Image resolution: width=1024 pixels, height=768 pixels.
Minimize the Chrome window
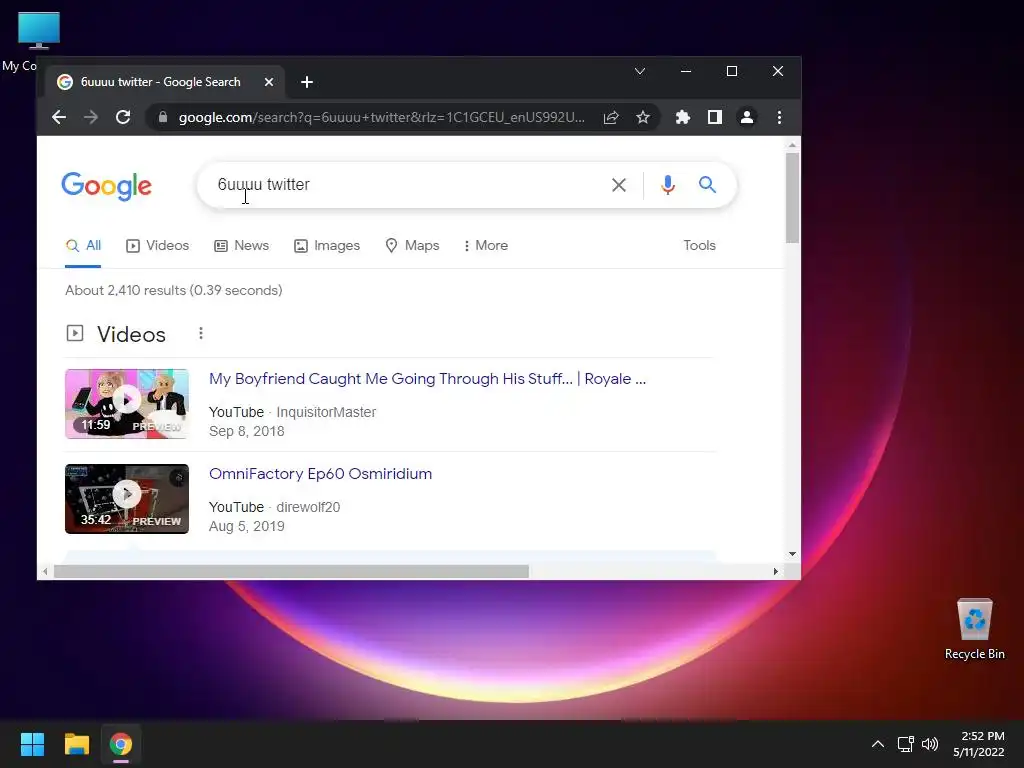[x=686, y=71]
